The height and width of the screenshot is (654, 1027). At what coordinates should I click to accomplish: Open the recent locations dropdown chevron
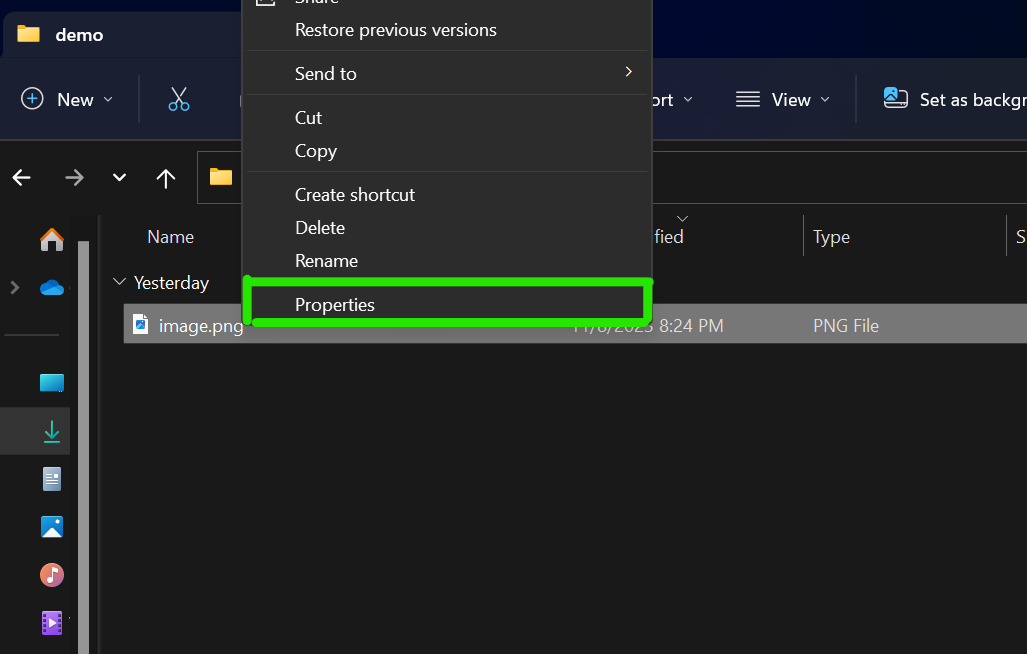point(119,178)
